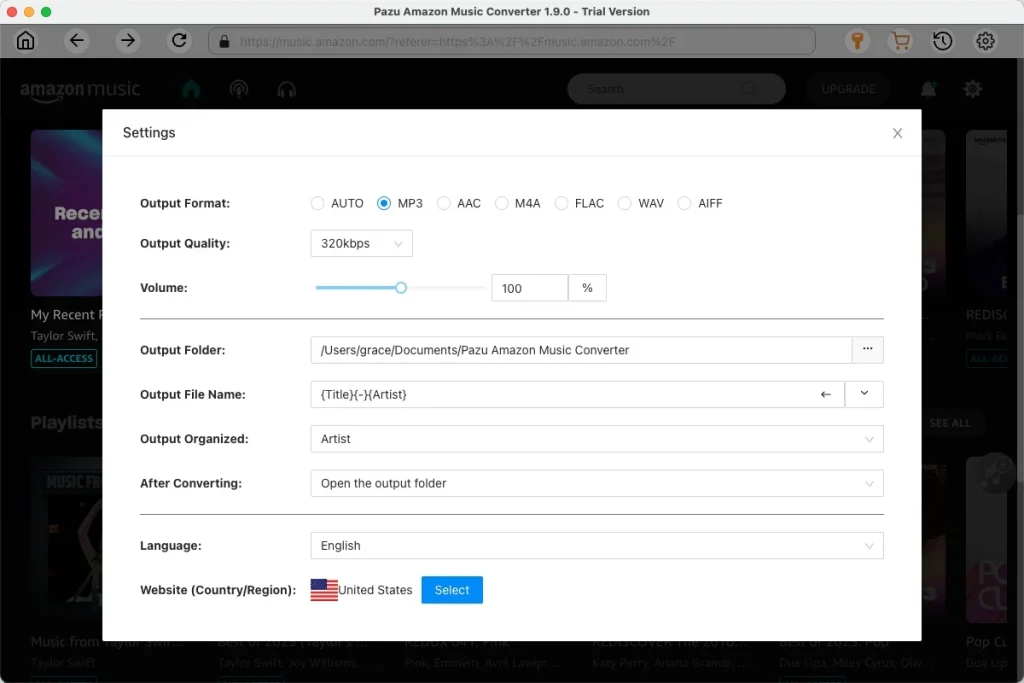The width and height of the screenshot is (1024, 683).
Task: Go back using the back arrow icon
Action: [77, 41]
